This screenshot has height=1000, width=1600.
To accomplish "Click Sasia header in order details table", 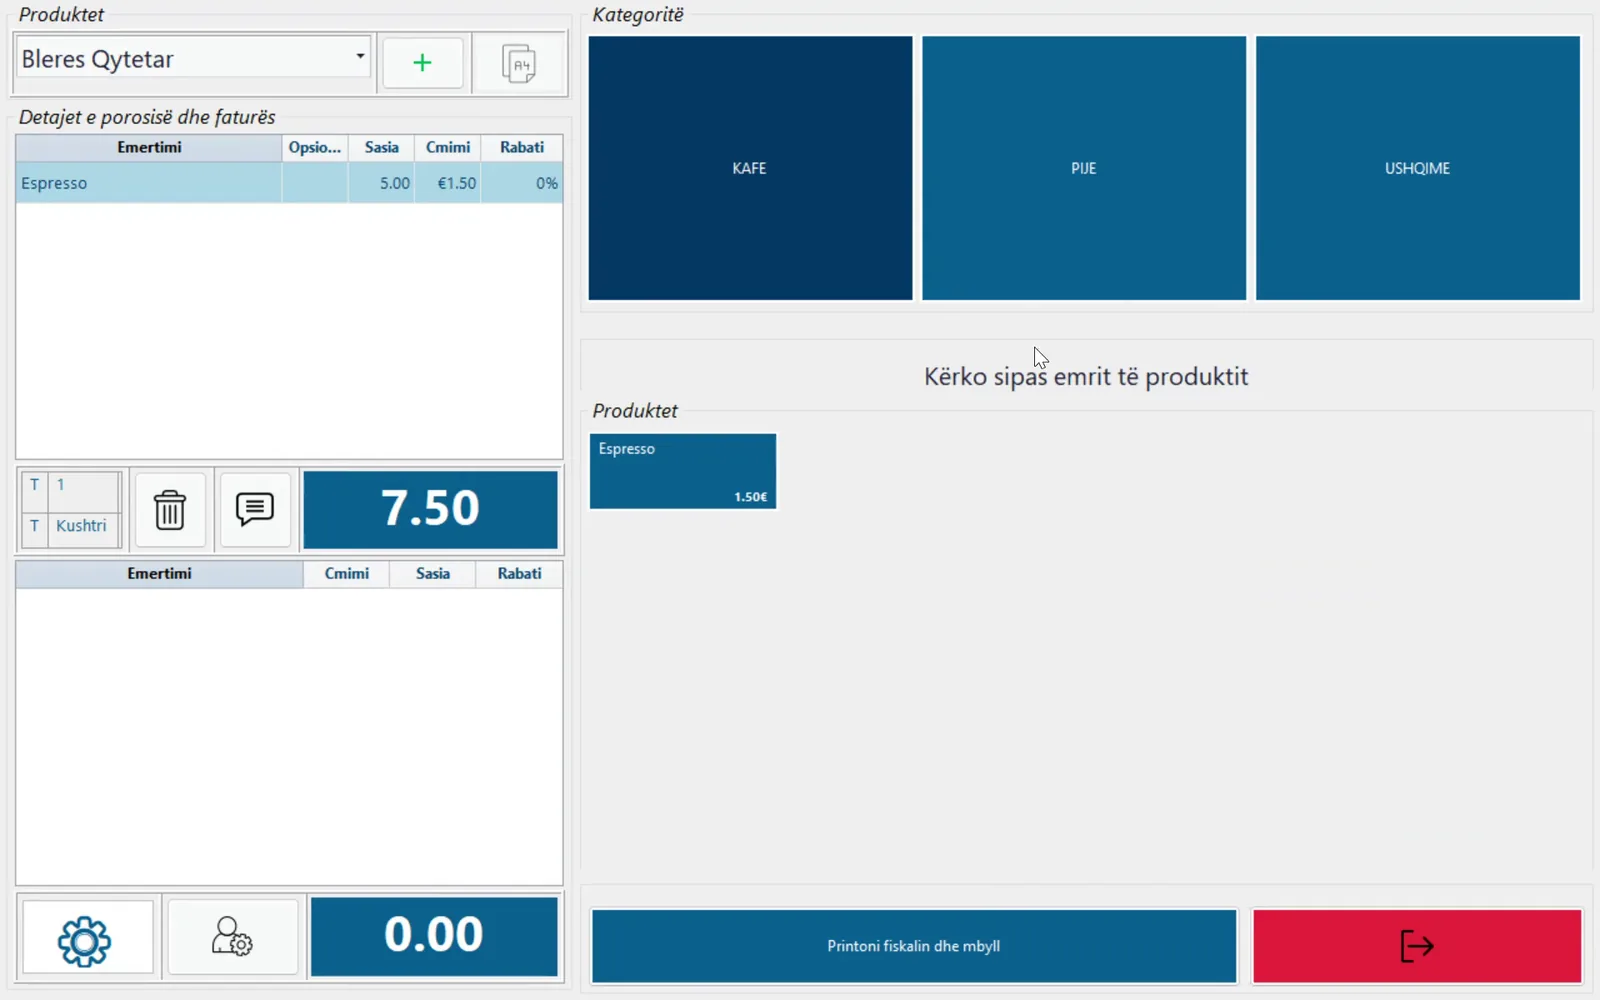I will (x=381, y=147).
